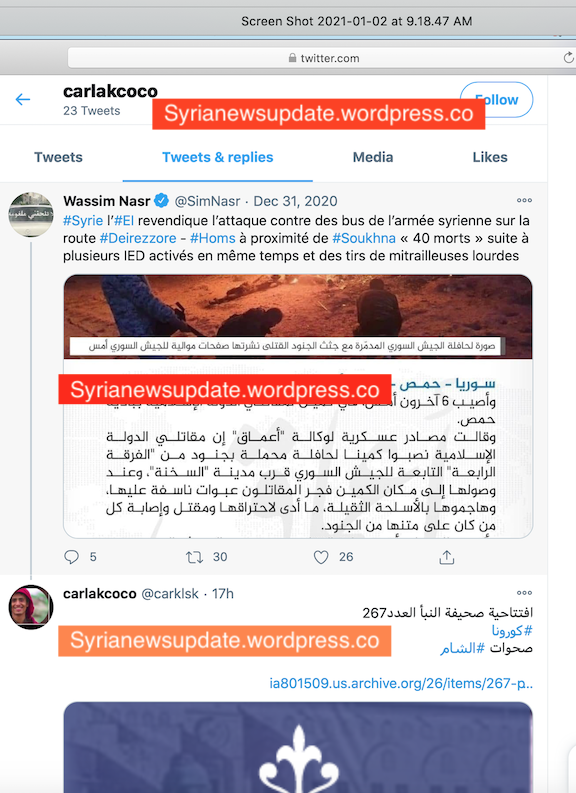This screenshot has height=793, width=576.
Task: Open the Media tab
Action: pyautogui.click(x=373, y=157)
